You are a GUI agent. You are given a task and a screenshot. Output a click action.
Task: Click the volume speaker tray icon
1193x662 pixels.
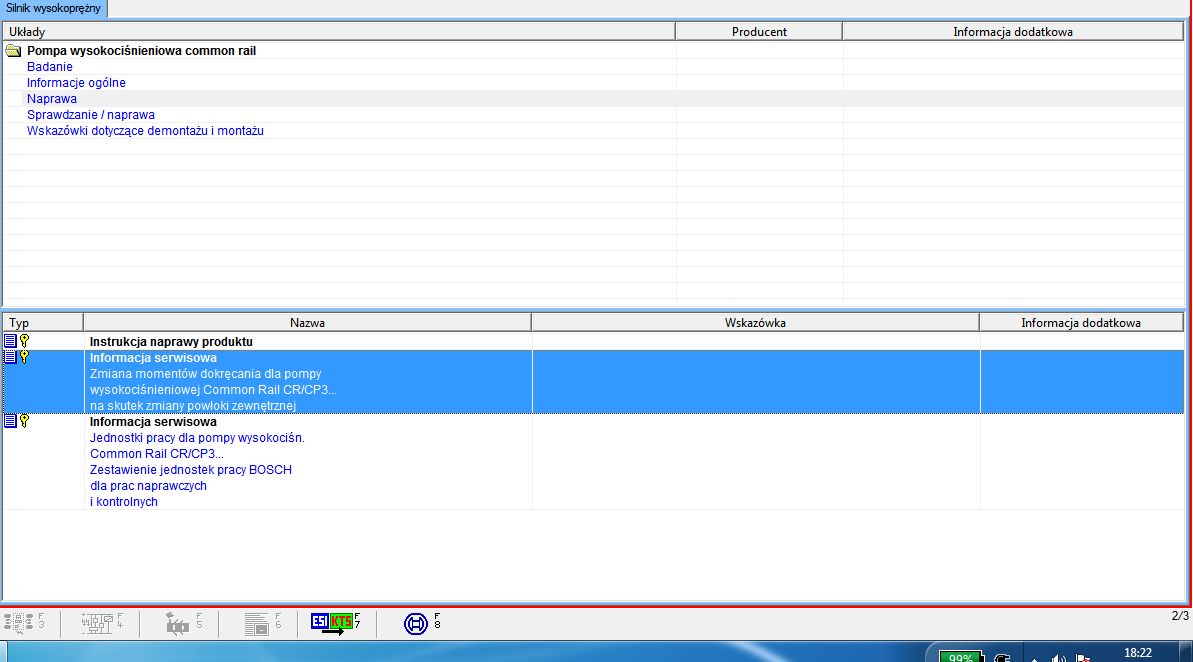click(1058, 658)
